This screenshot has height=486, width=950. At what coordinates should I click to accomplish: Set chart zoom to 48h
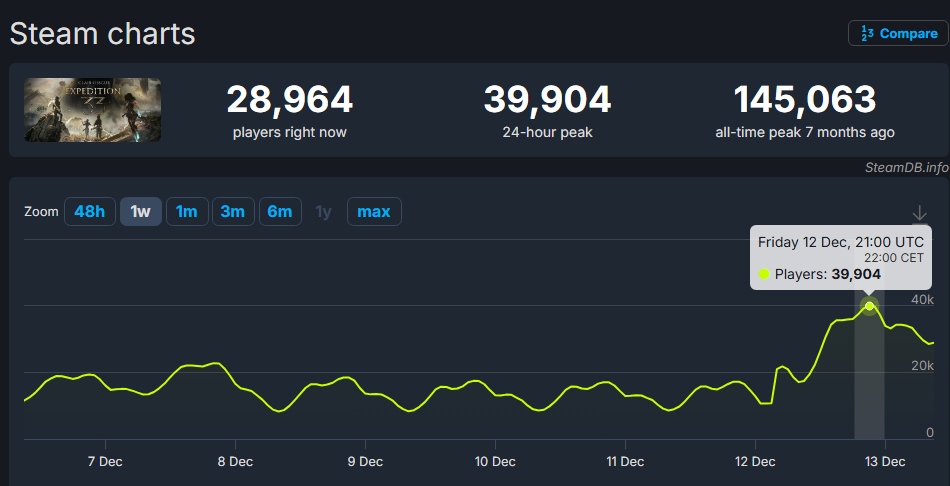[x=89, y=212]
